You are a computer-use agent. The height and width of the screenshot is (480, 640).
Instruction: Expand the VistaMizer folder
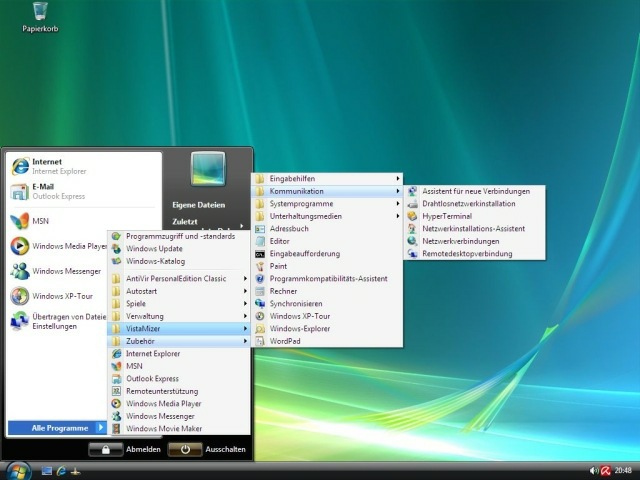coord(179,329)
